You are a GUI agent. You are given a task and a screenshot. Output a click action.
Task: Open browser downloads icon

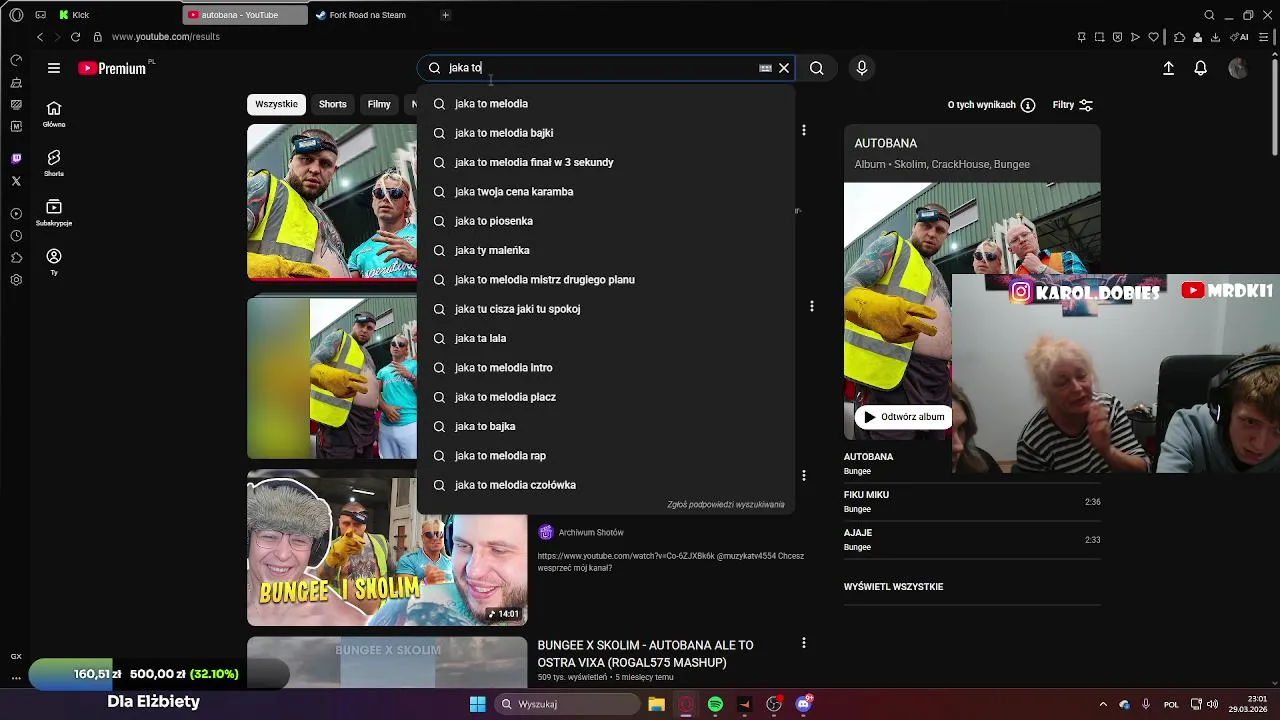pyautogui.click(x=1215, y=37)
